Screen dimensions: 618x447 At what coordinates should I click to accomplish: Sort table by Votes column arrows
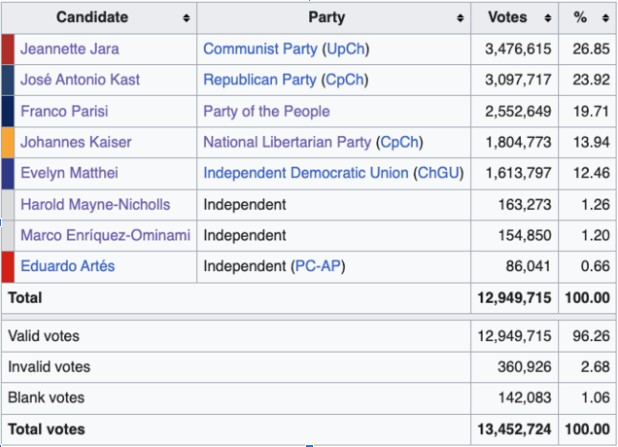549,18
